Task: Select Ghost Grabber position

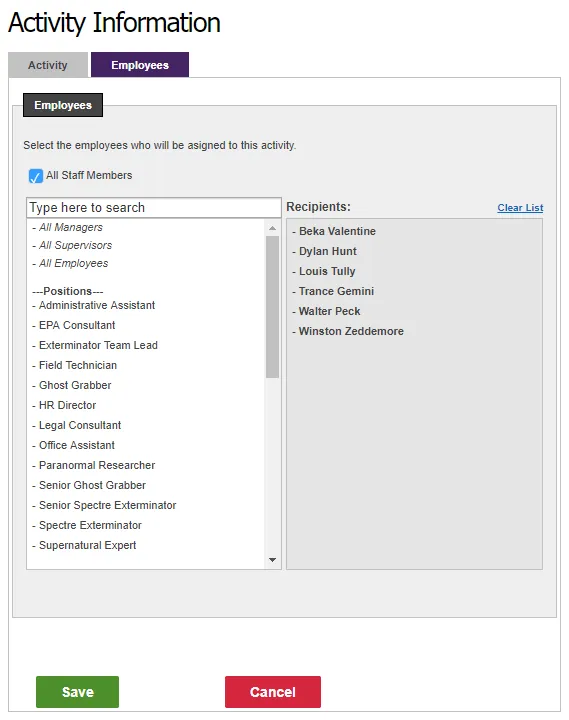Action: point(75,385)
